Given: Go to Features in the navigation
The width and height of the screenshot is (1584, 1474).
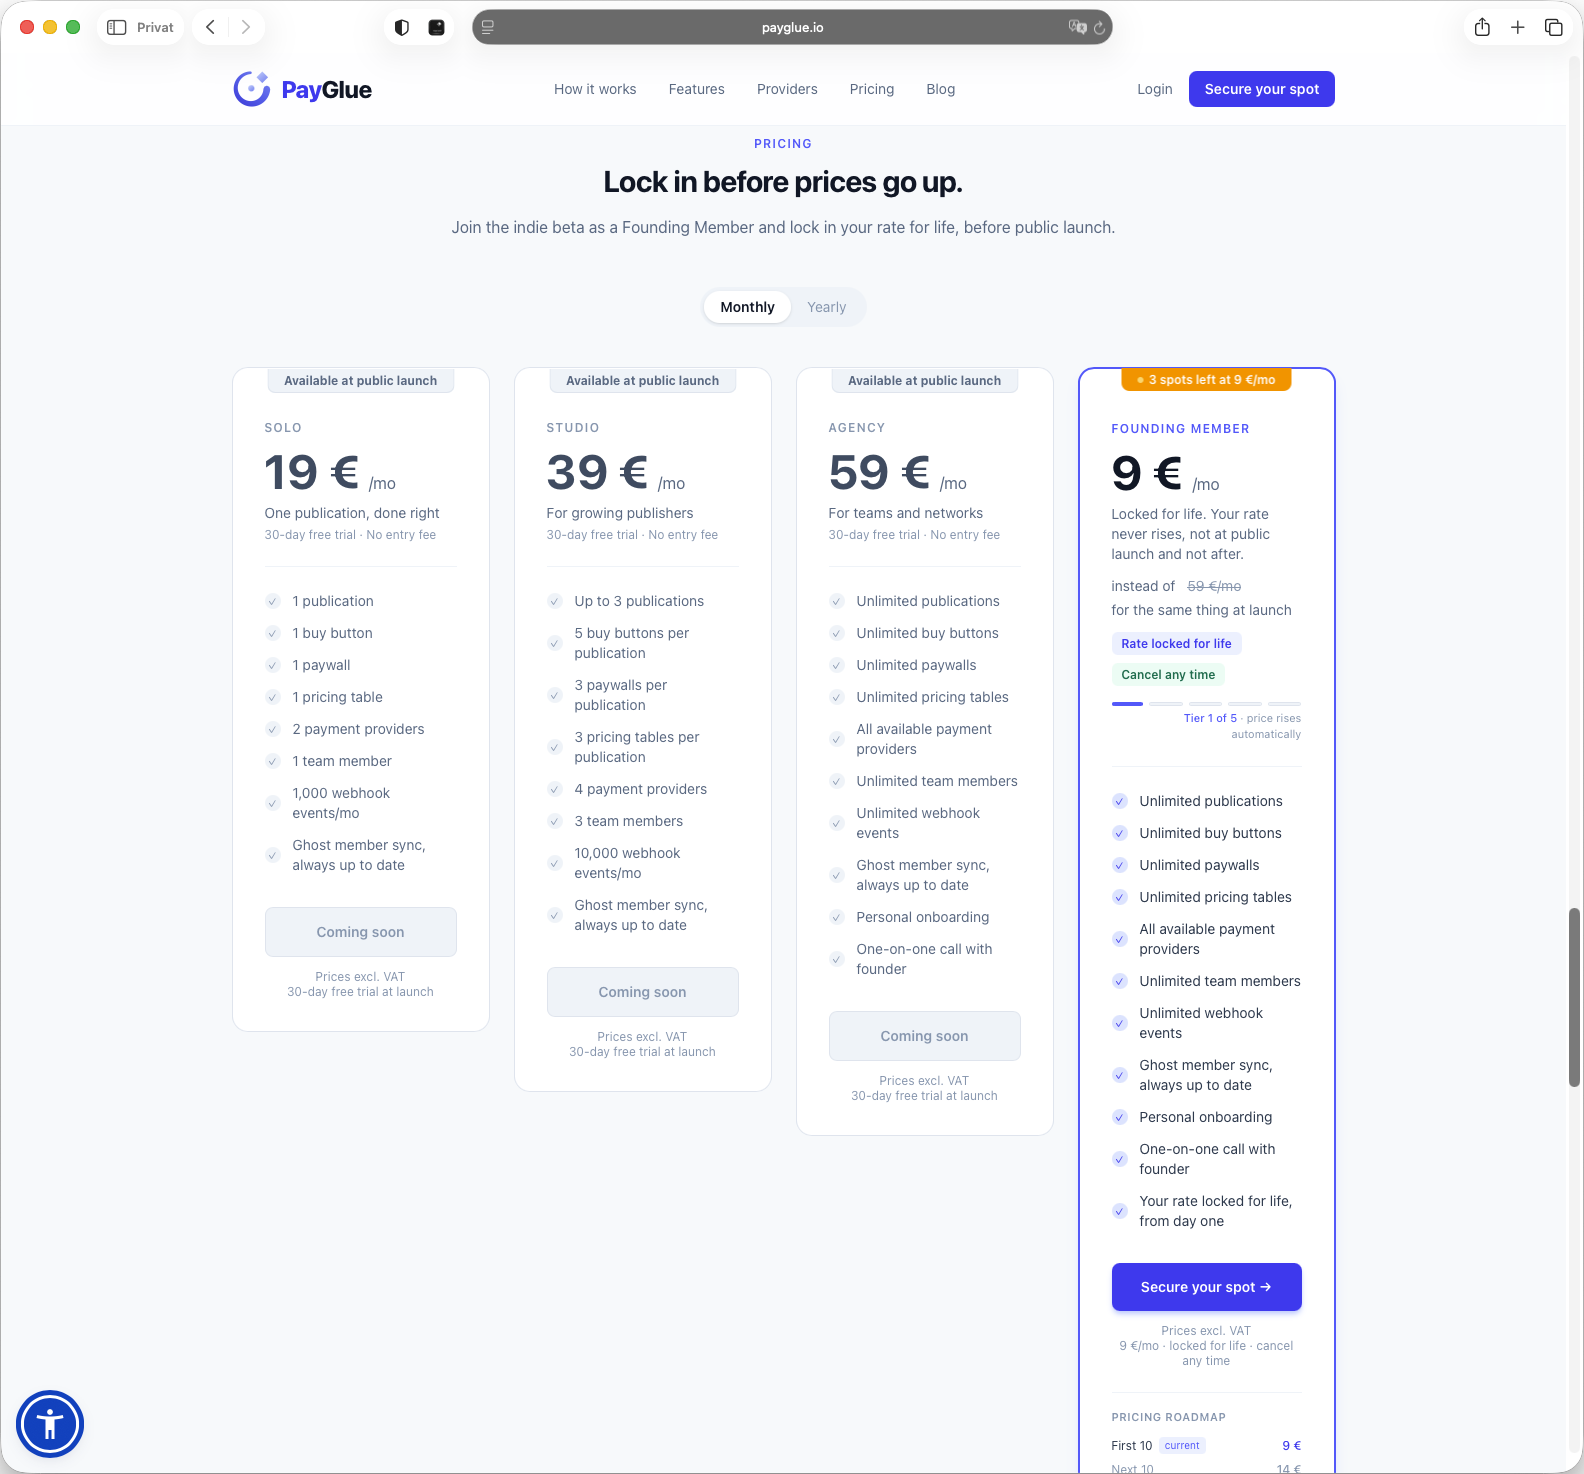Looking at the screenshot, I should (x=697, y=89).
